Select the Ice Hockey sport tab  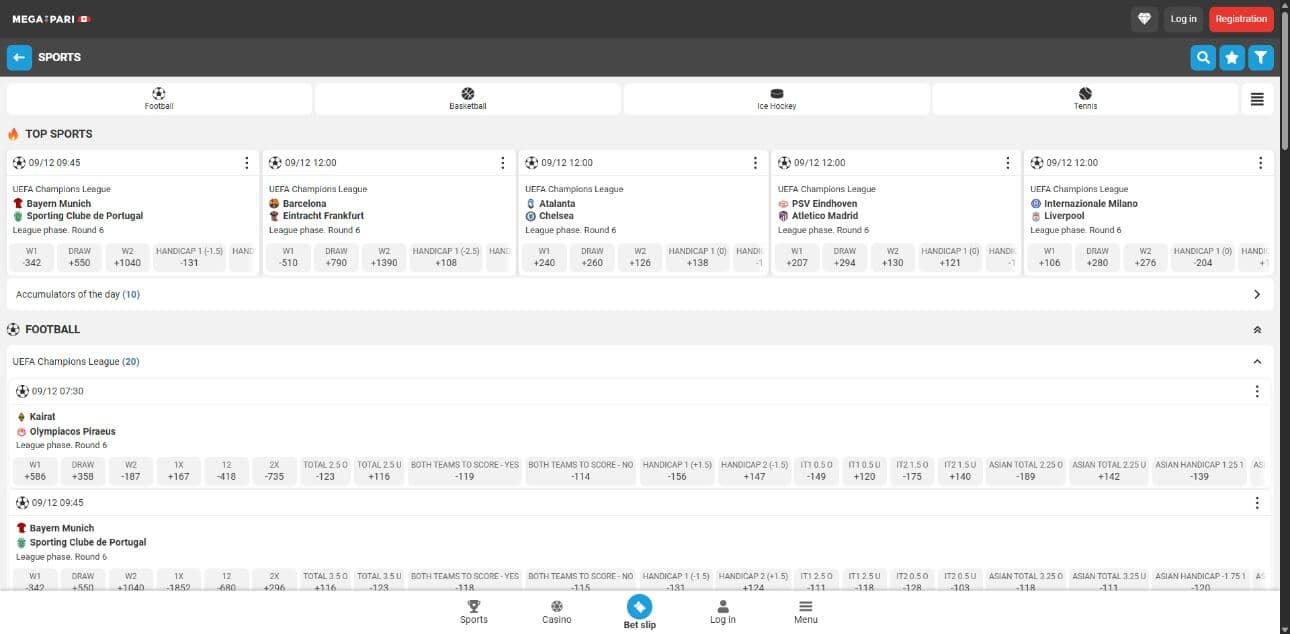coord(776,99)
